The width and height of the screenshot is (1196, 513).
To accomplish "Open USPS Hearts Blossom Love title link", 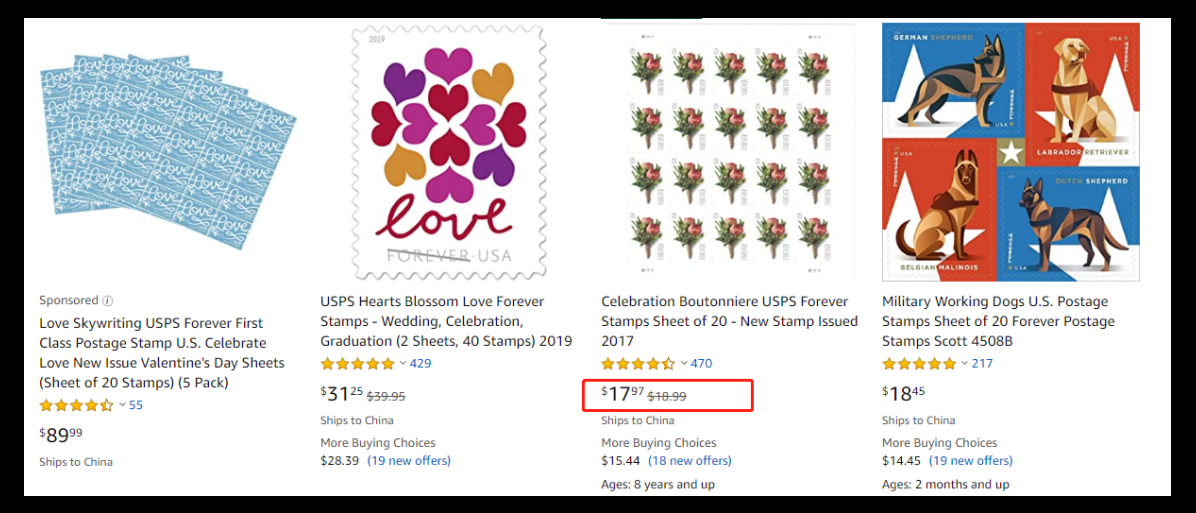I will point(446,321).
